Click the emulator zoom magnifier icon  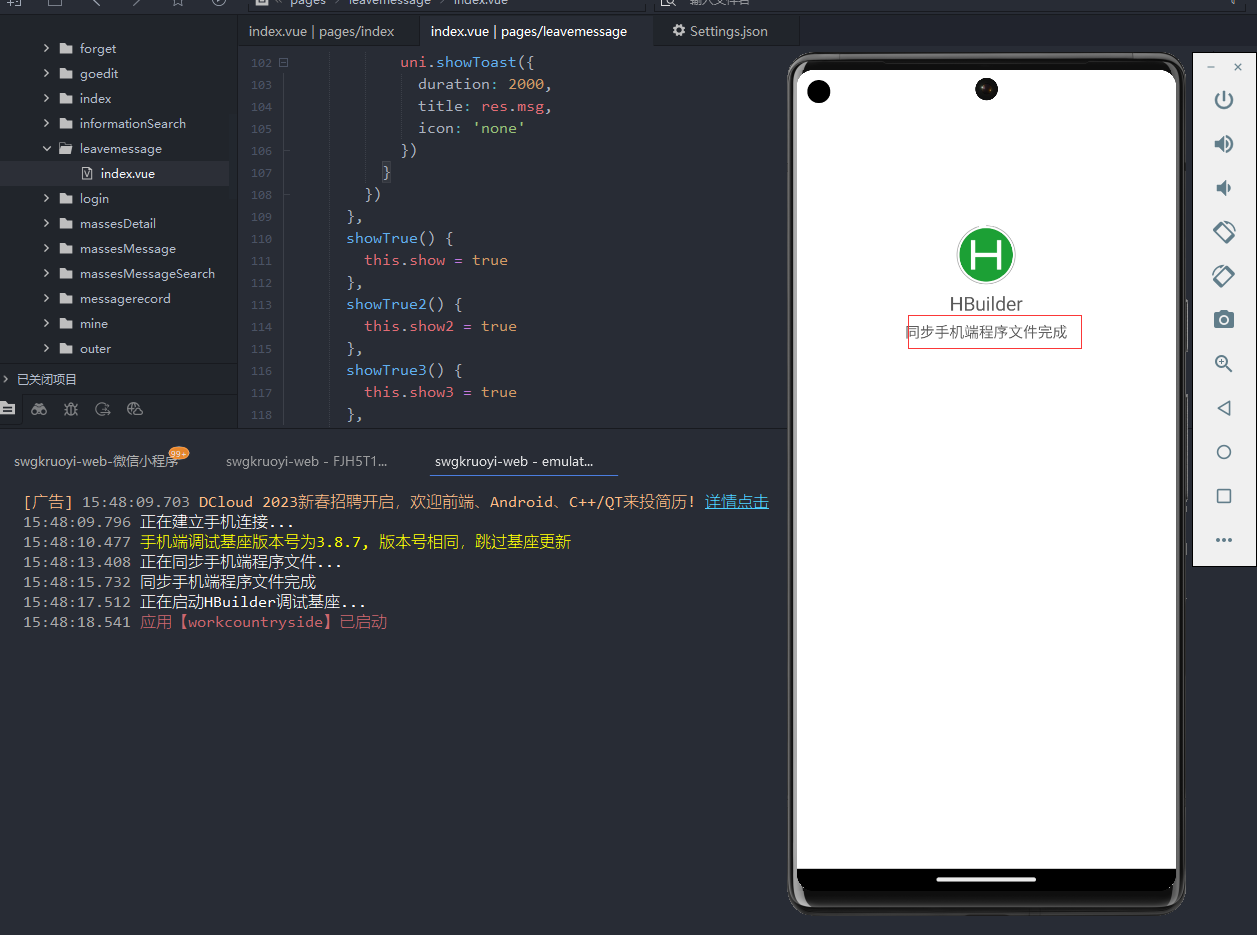(1223, 364)
